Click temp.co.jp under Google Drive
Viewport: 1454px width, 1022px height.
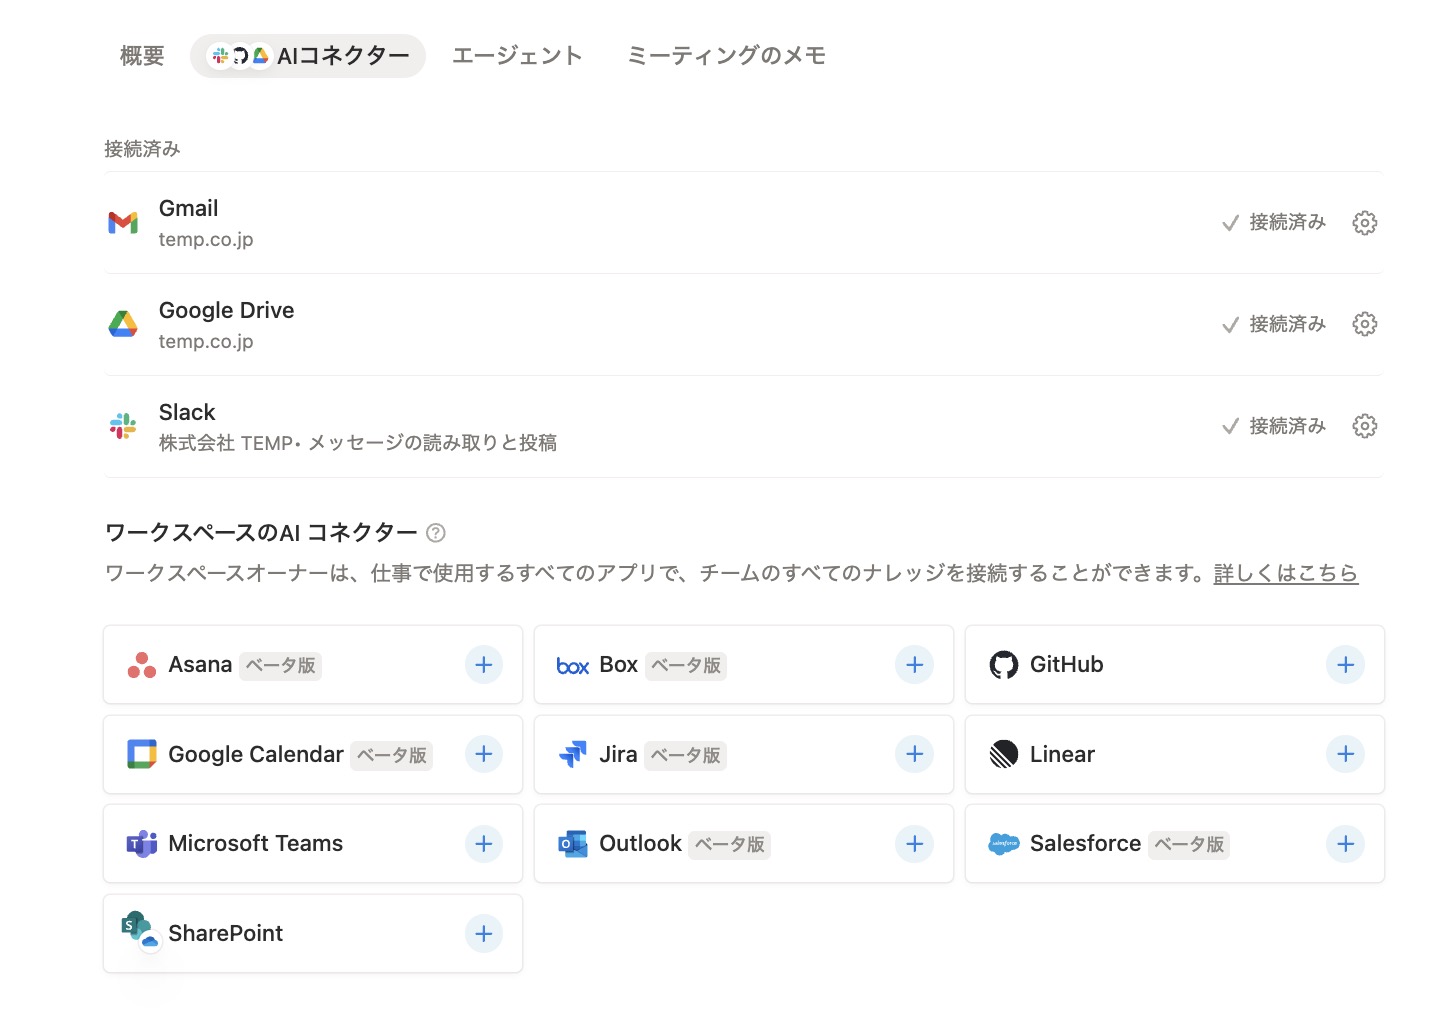(206, 342)
